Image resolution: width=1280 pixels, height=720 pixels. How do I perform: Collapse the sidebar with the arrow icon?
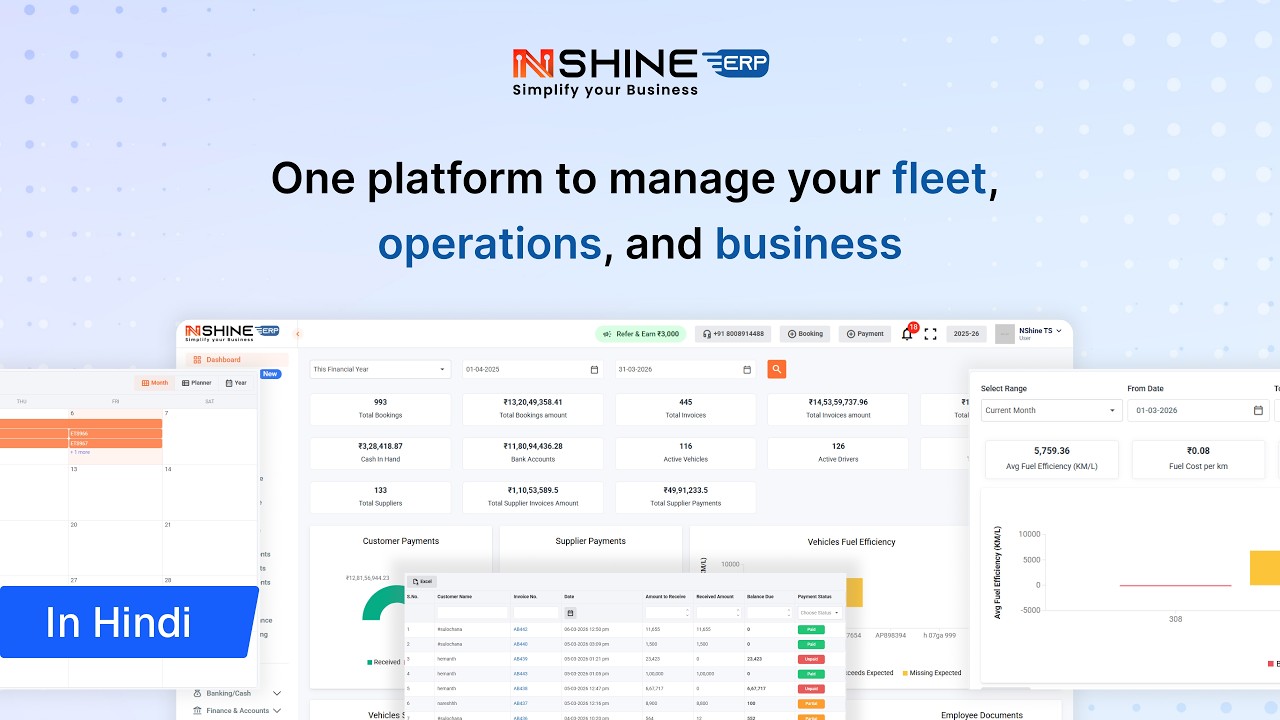click(x=298, y=334)
